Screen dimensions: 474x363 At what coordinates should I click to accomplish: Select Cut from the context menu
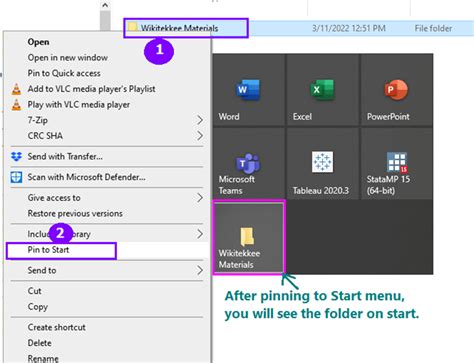coord(35,291)
